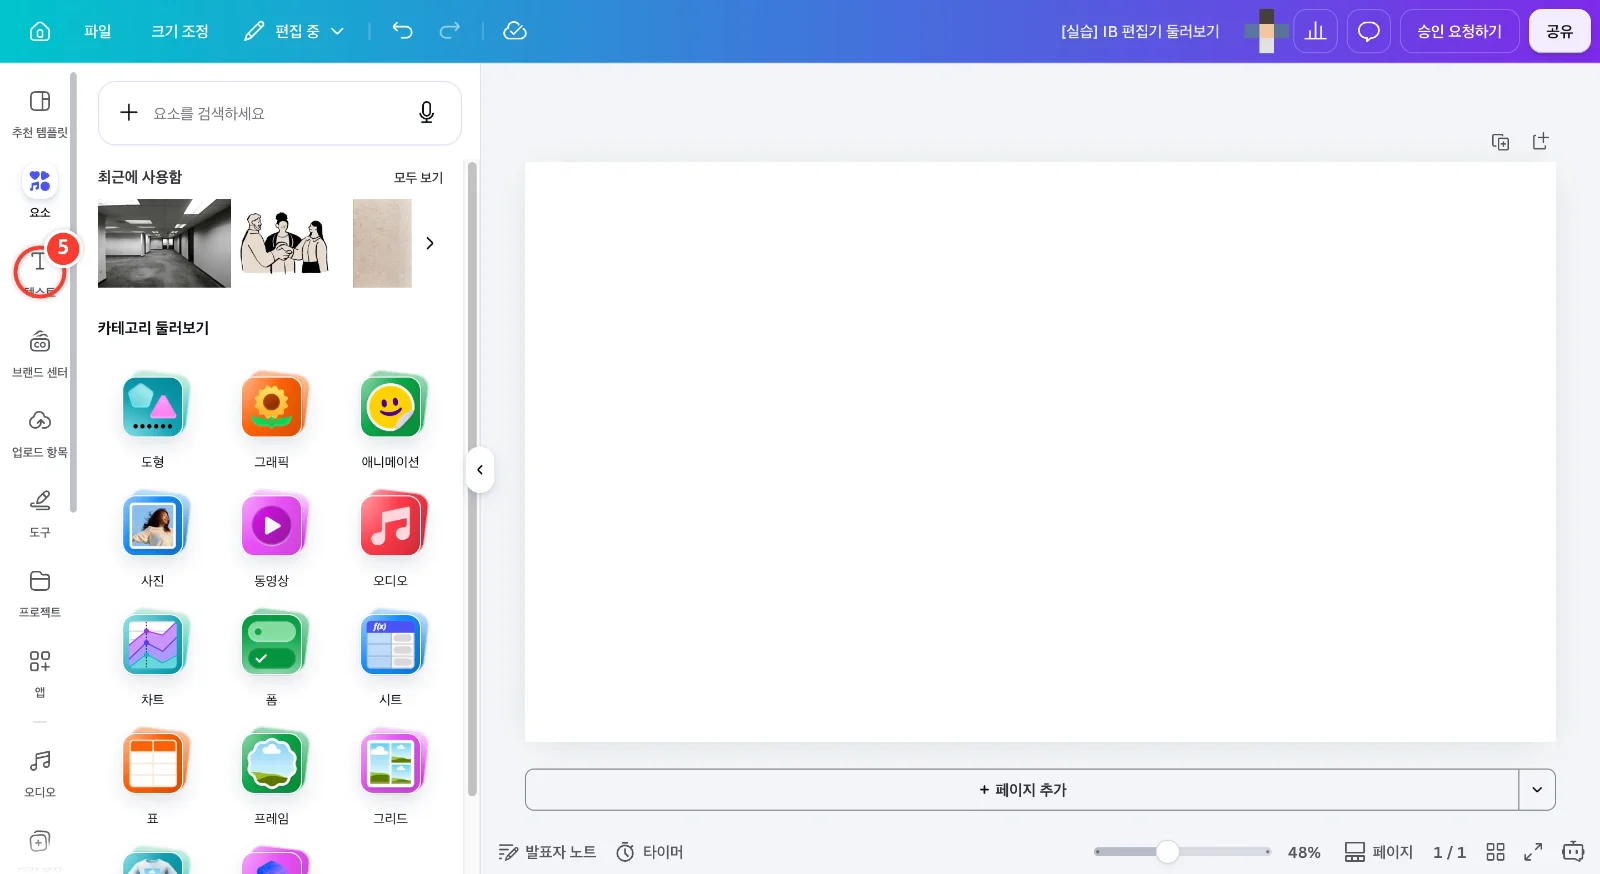
Task: Click the element search input field
Action: click(280, 113)
